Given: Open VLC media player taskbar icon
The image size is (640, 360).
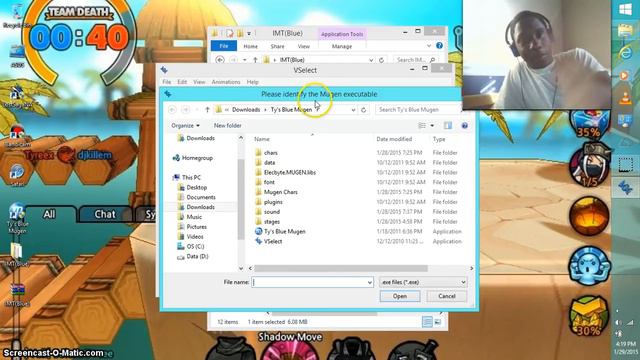Looking at the screenshot, I should click(x=625, y=98).
